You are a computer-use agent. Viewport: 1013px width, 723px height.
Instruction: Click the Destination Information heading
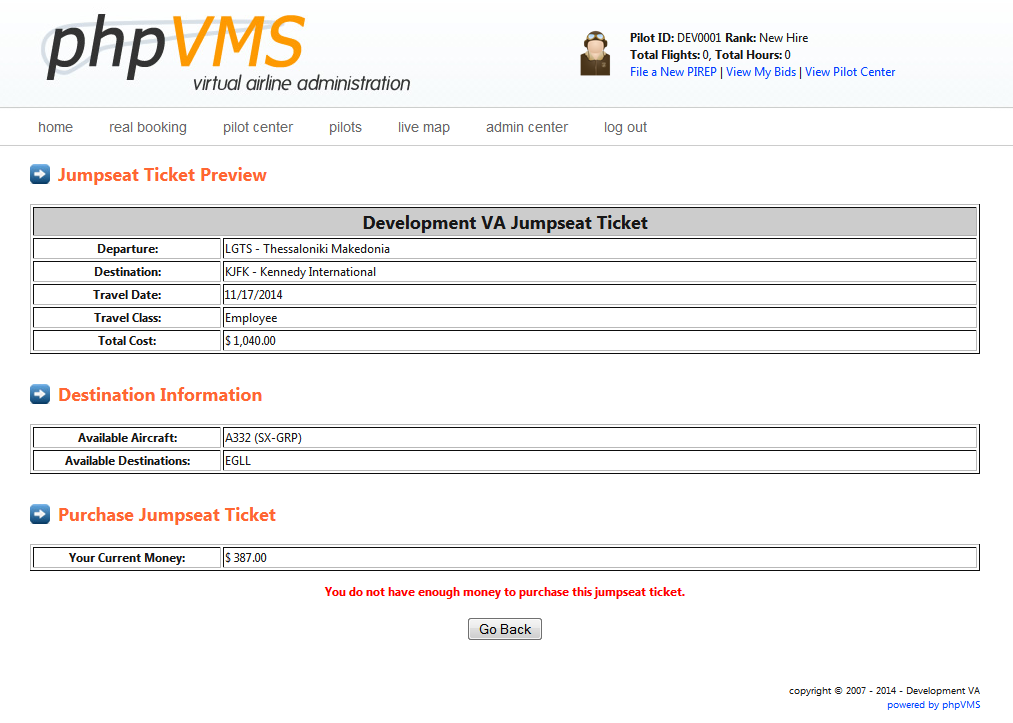coord(160,395)
